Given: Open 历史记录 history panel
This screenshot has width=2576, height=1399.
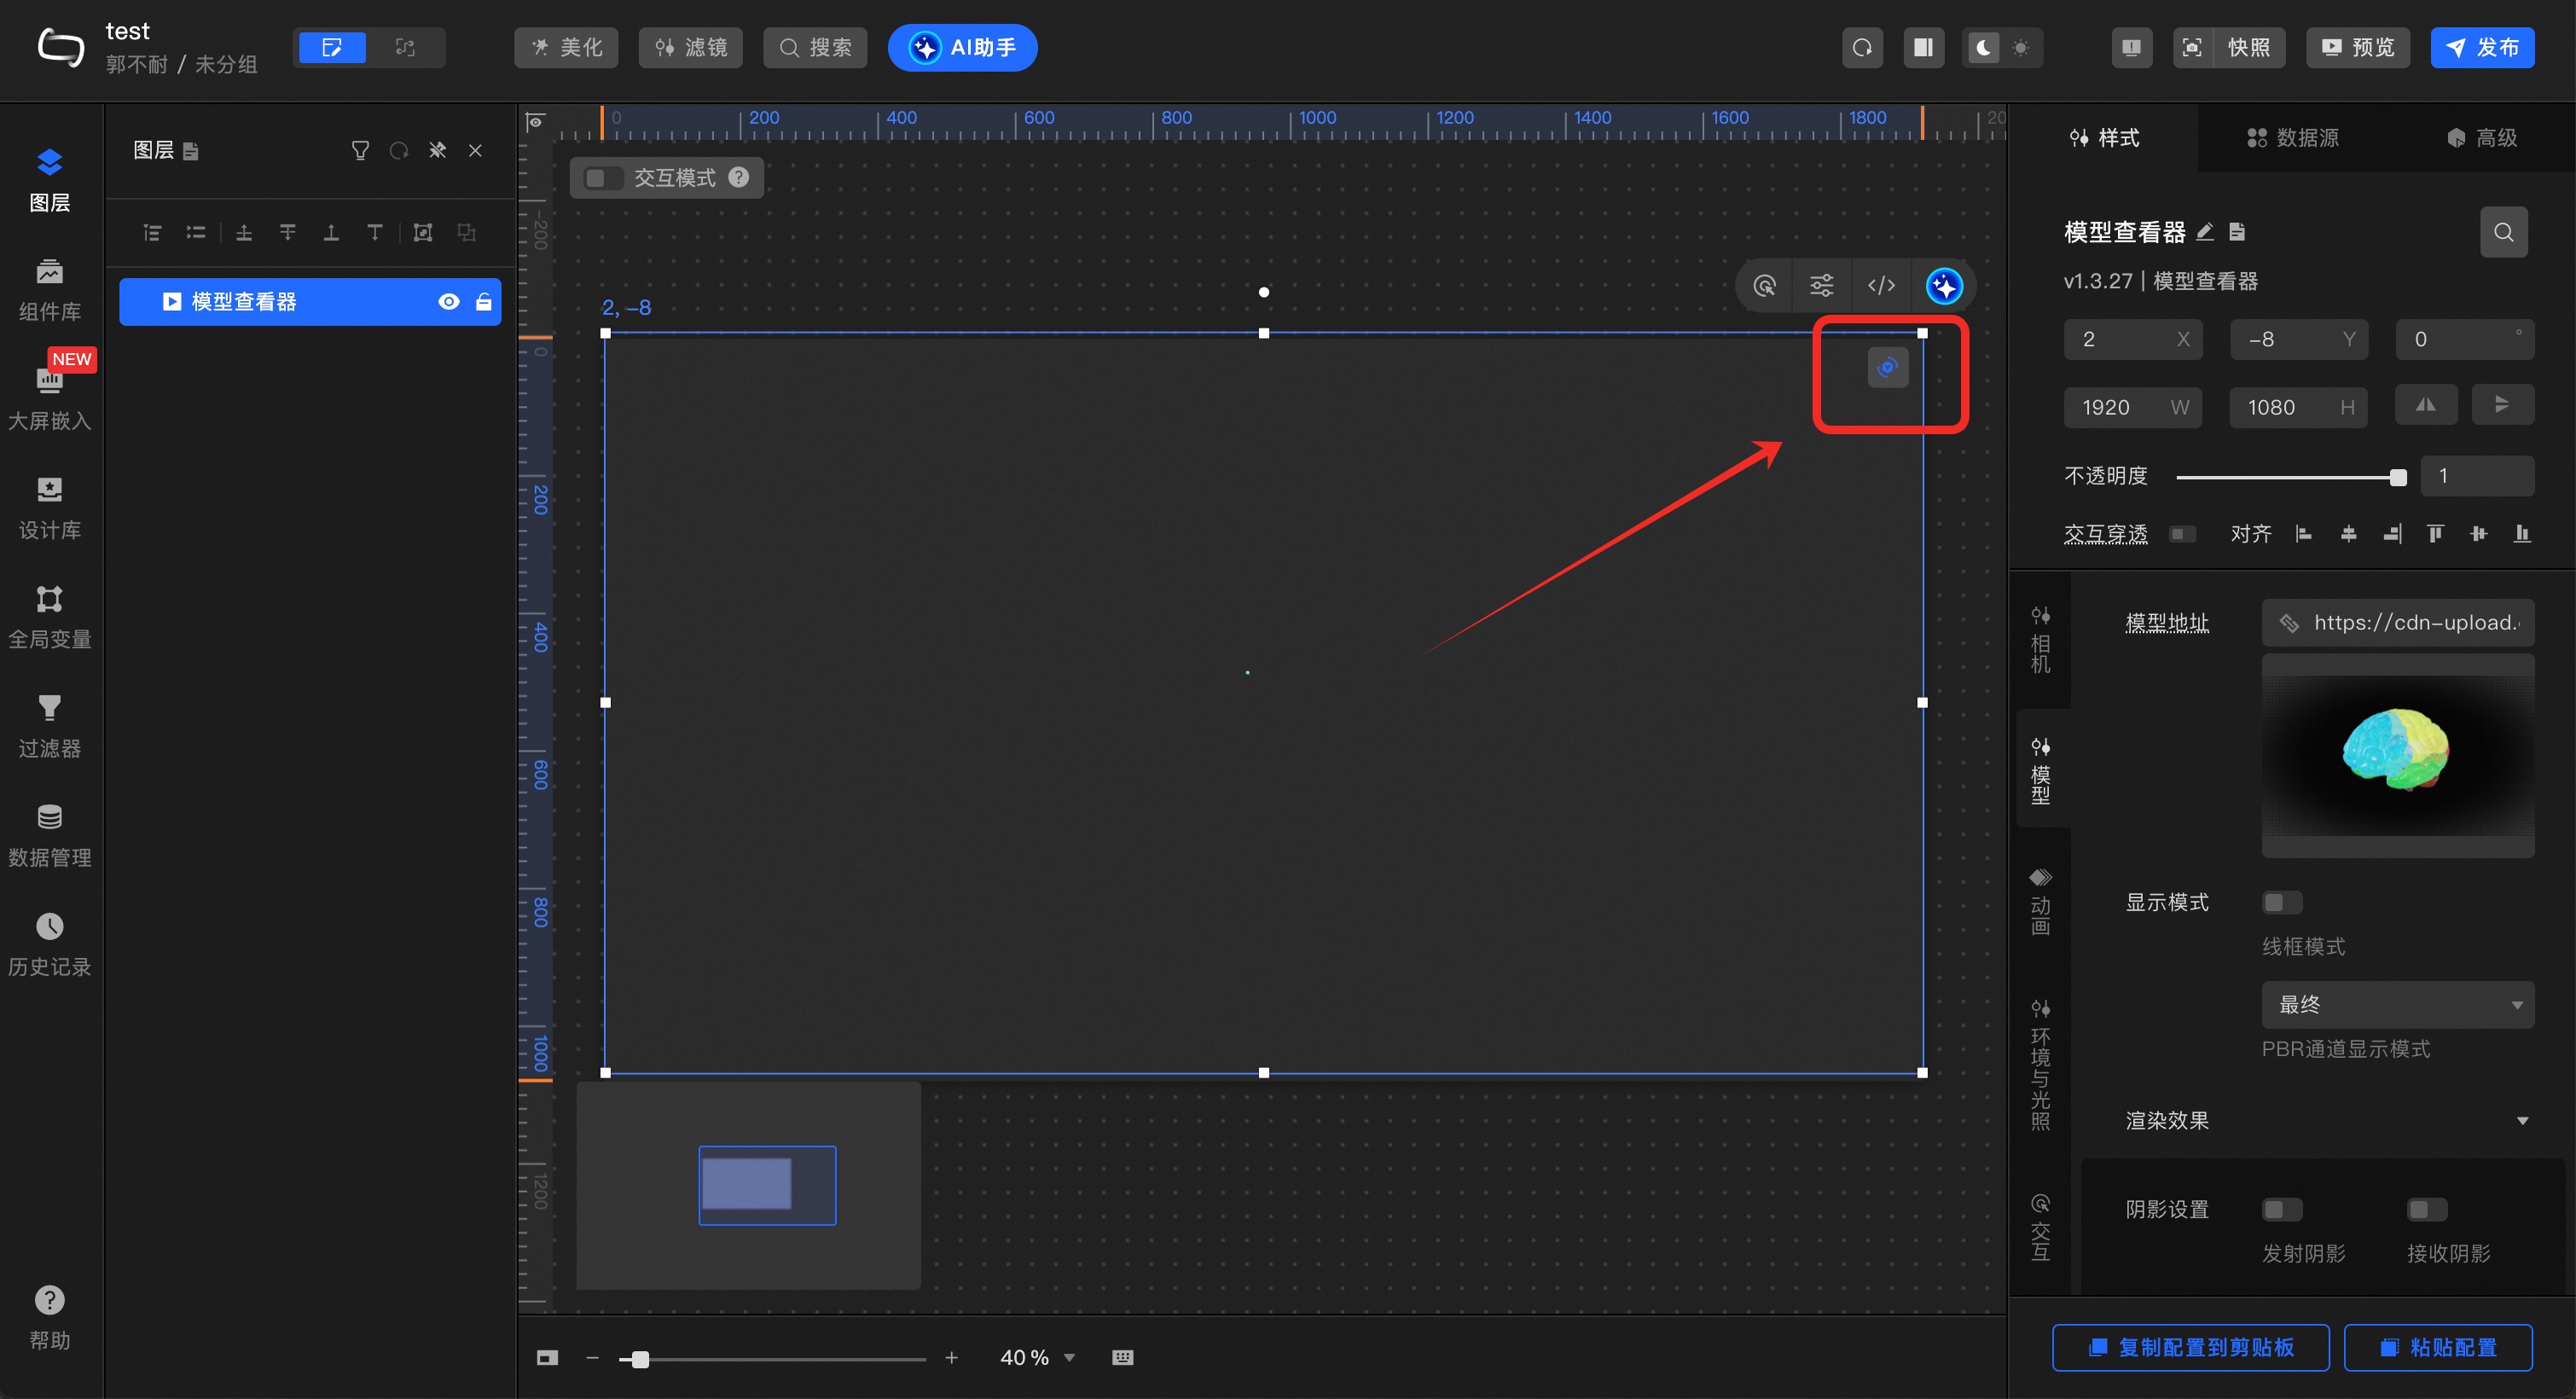Looking at the screenshot, I should tap(49, 944).
